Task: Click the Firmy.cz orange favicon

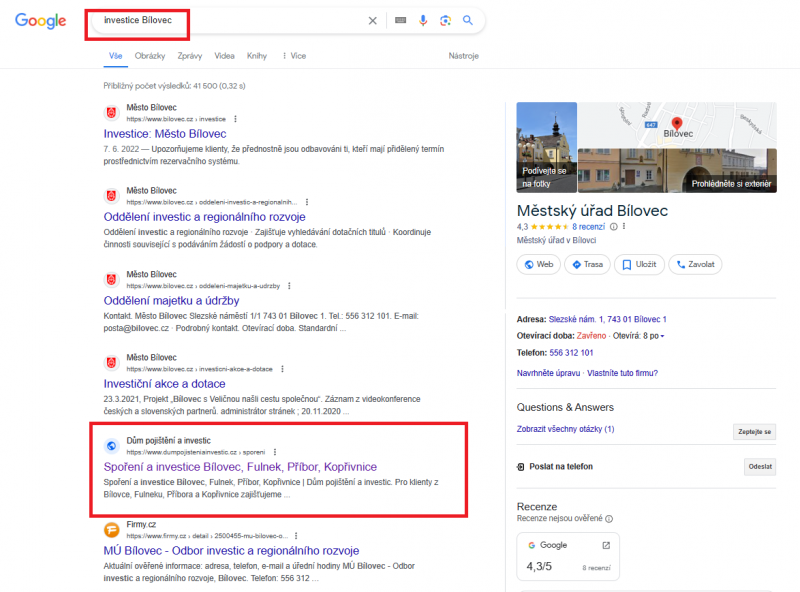Action: pos(111,530)
